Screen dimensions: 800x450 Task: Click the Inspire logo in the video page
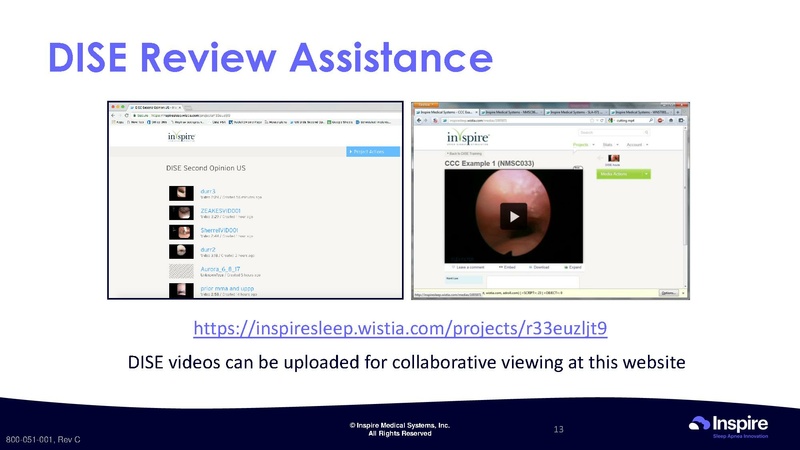pyautogui.click(x=468, y=138)
